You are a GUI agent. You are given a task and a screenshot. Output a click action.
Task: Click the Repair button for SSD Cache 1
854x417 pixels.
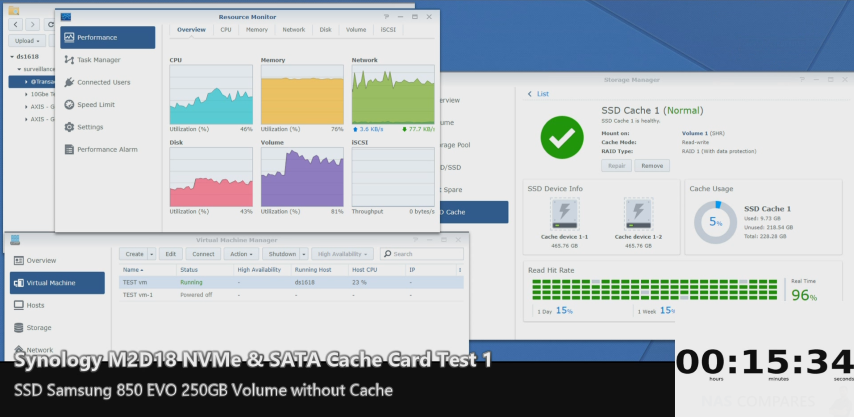(617, 165)
